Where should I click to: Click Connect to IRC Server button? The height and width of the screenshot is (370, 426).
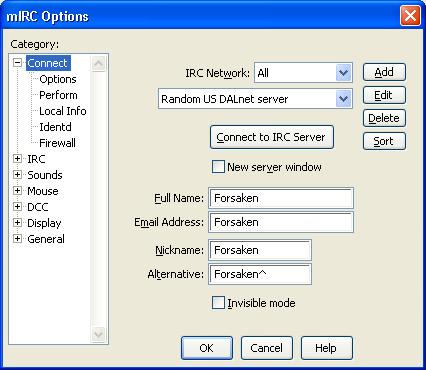(272, 137)
